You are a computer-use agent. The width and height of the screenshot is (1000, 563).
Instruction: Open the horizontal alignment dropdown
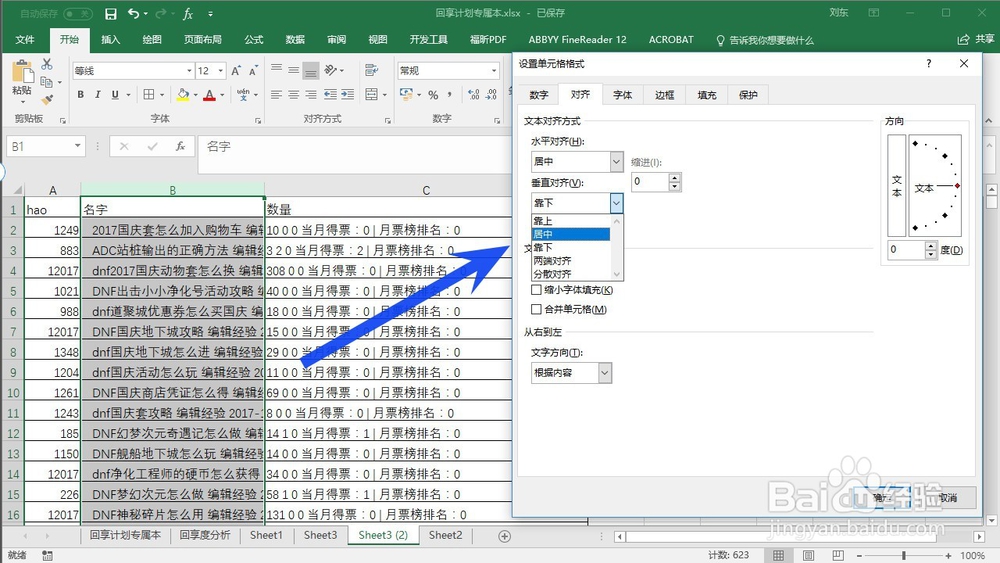click(x=616, y=161)
